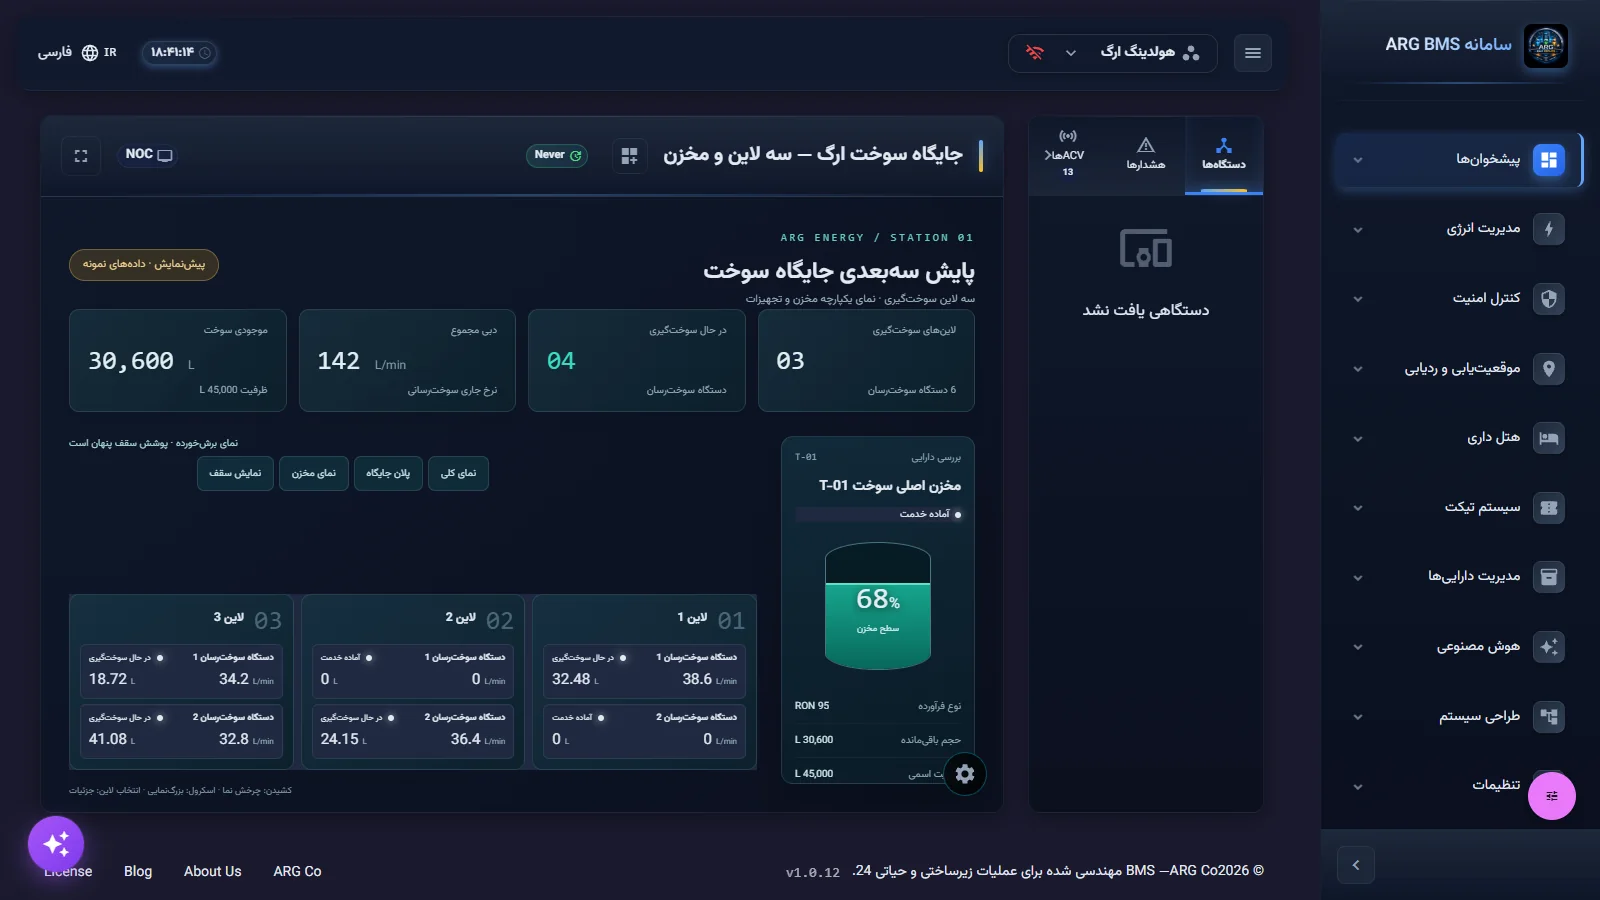Click the red wifi-off connection icon
Viewport: 1600px width, 900px height.
coord(1035,53)
